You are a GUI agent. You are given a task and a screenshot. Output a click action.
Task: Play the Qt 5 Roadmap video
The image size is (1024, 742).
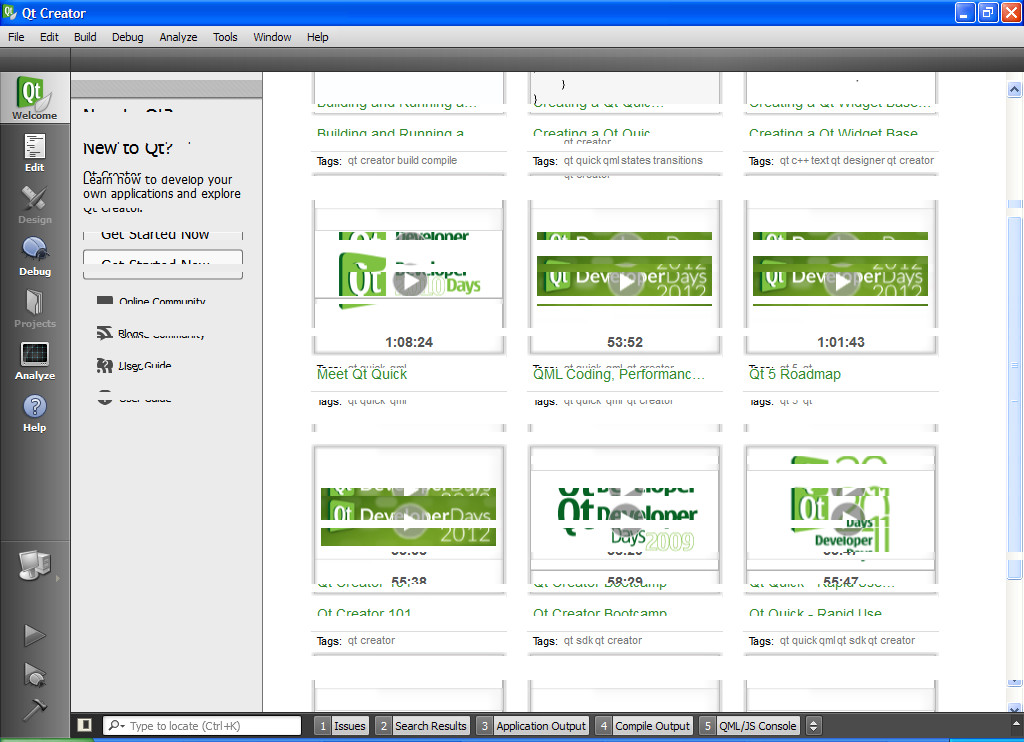pyautogui.click(x=841, y=282)
